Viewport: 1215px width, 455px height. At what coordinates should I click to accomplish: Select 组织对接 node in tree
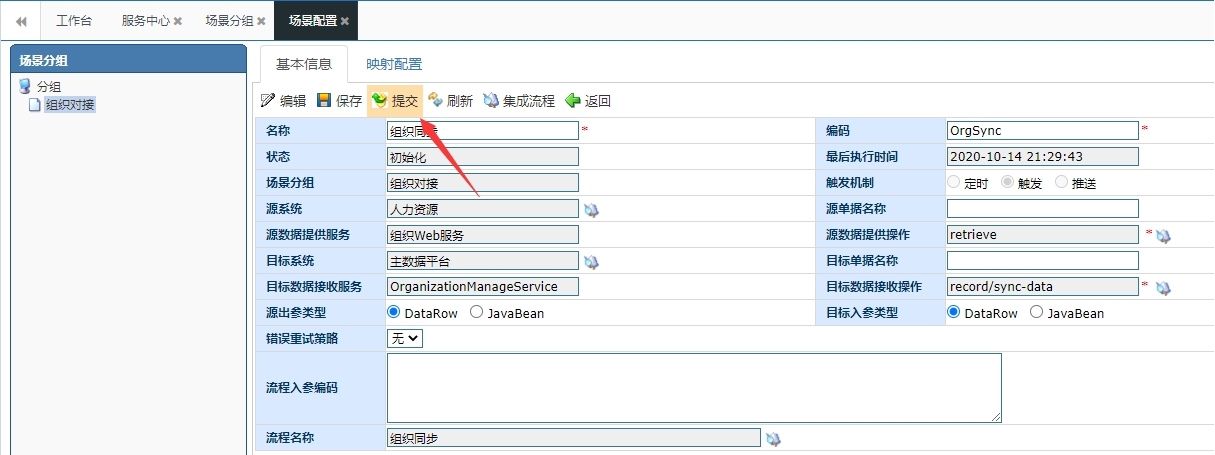[x=70, y=105]
